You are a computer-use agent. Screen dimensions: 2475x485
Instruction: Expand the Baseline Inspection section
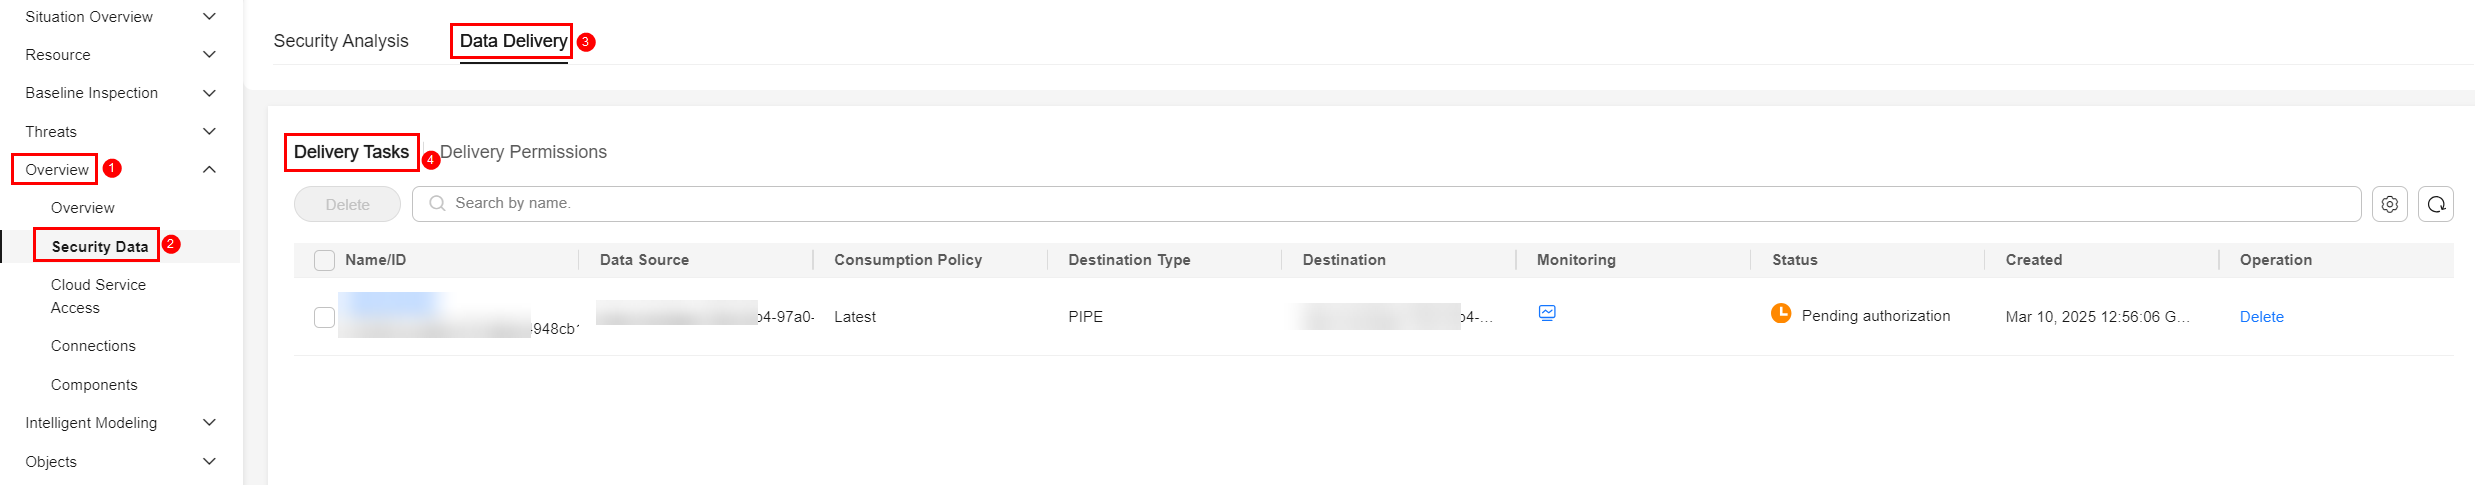209,93
